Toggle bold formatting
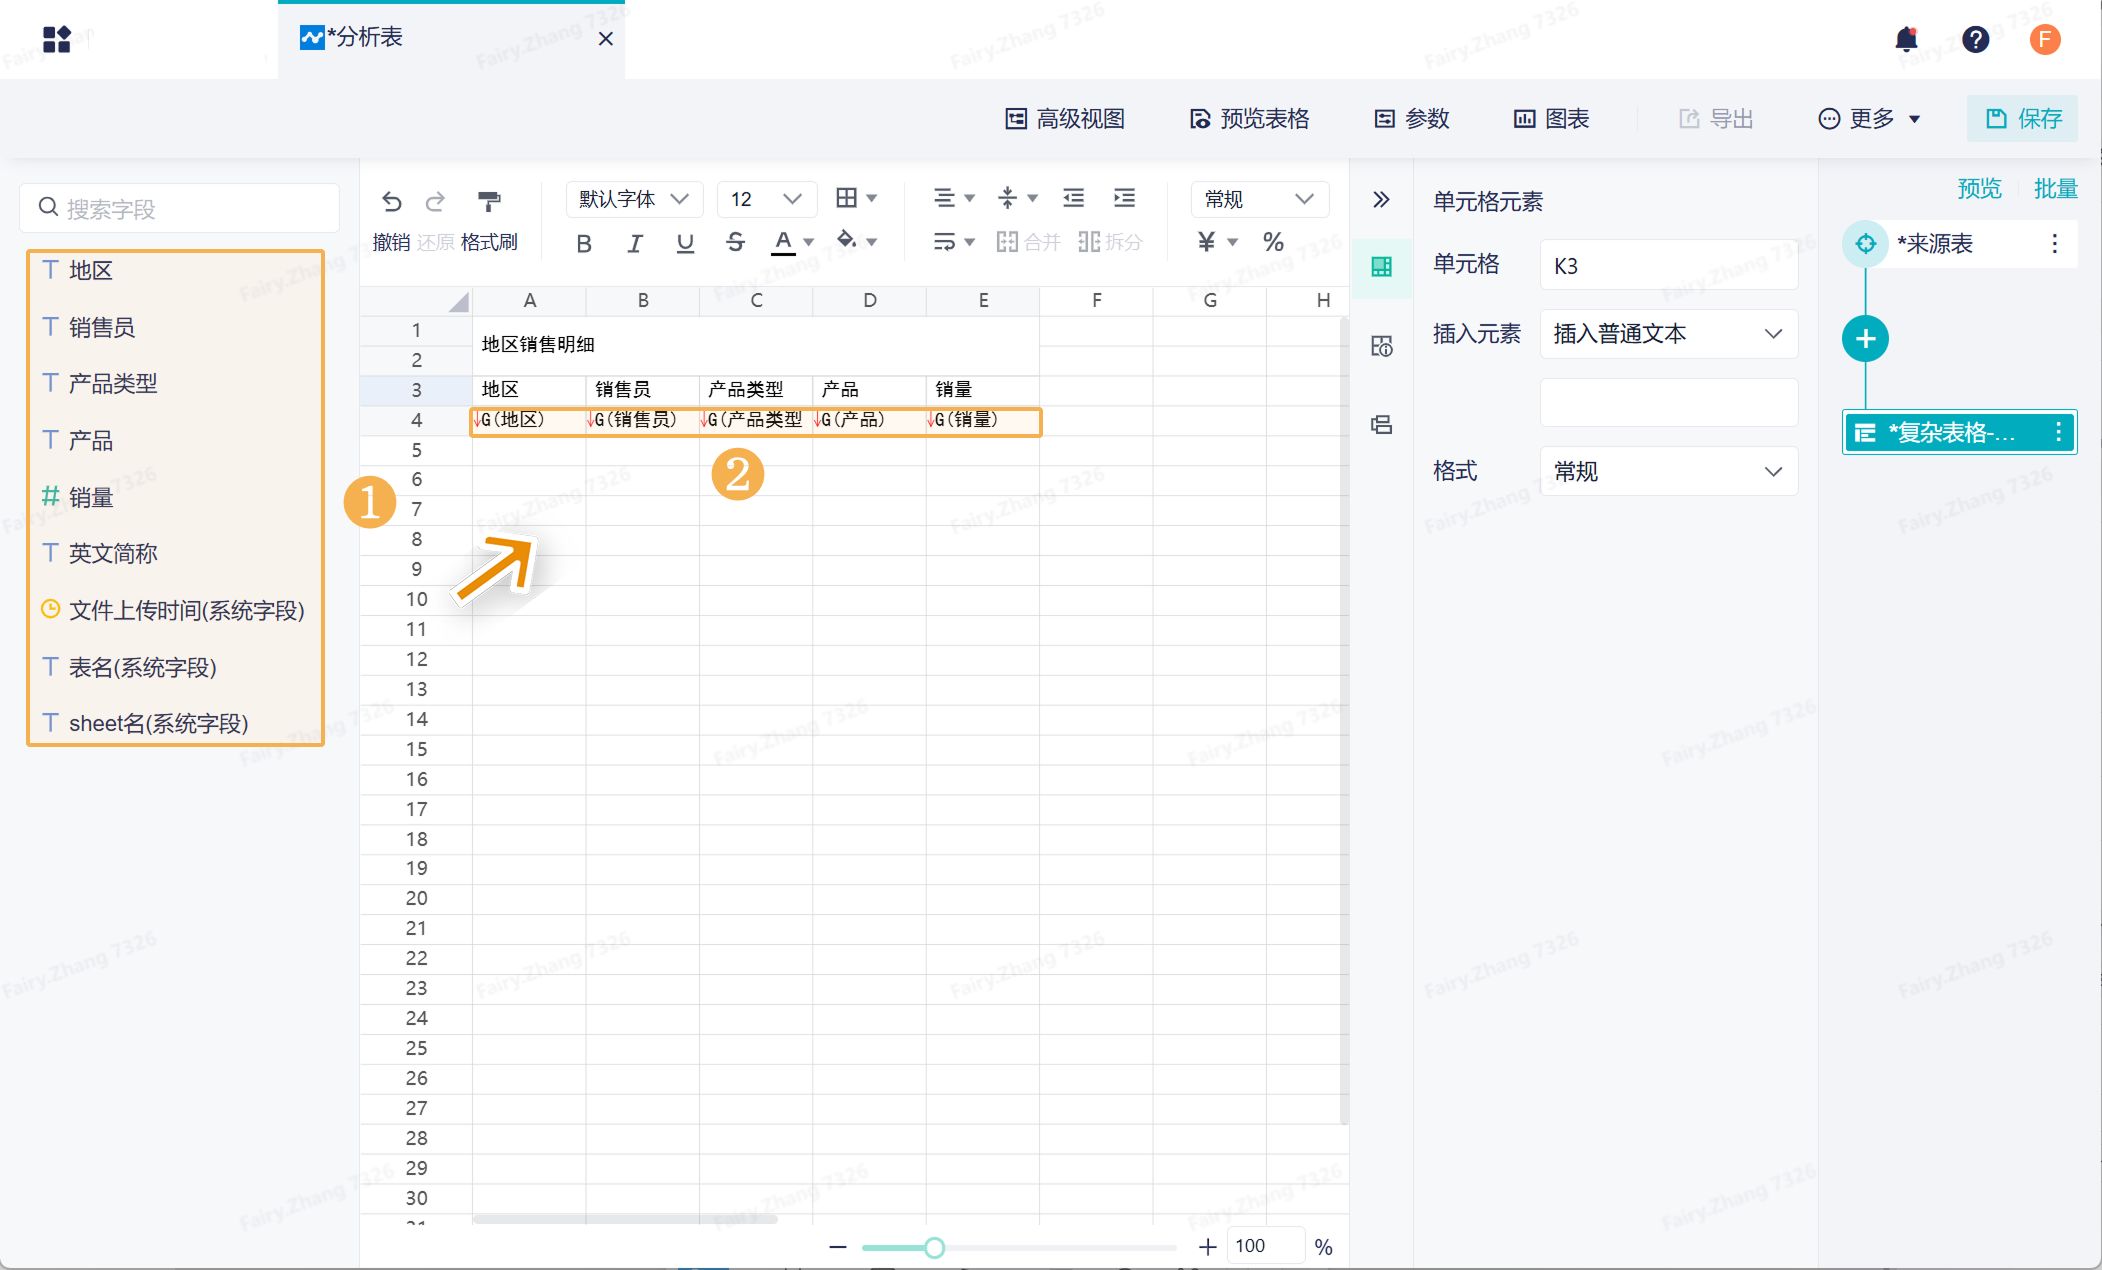The width and height of the screenshot is (2102, 1270). pos(584,243)
